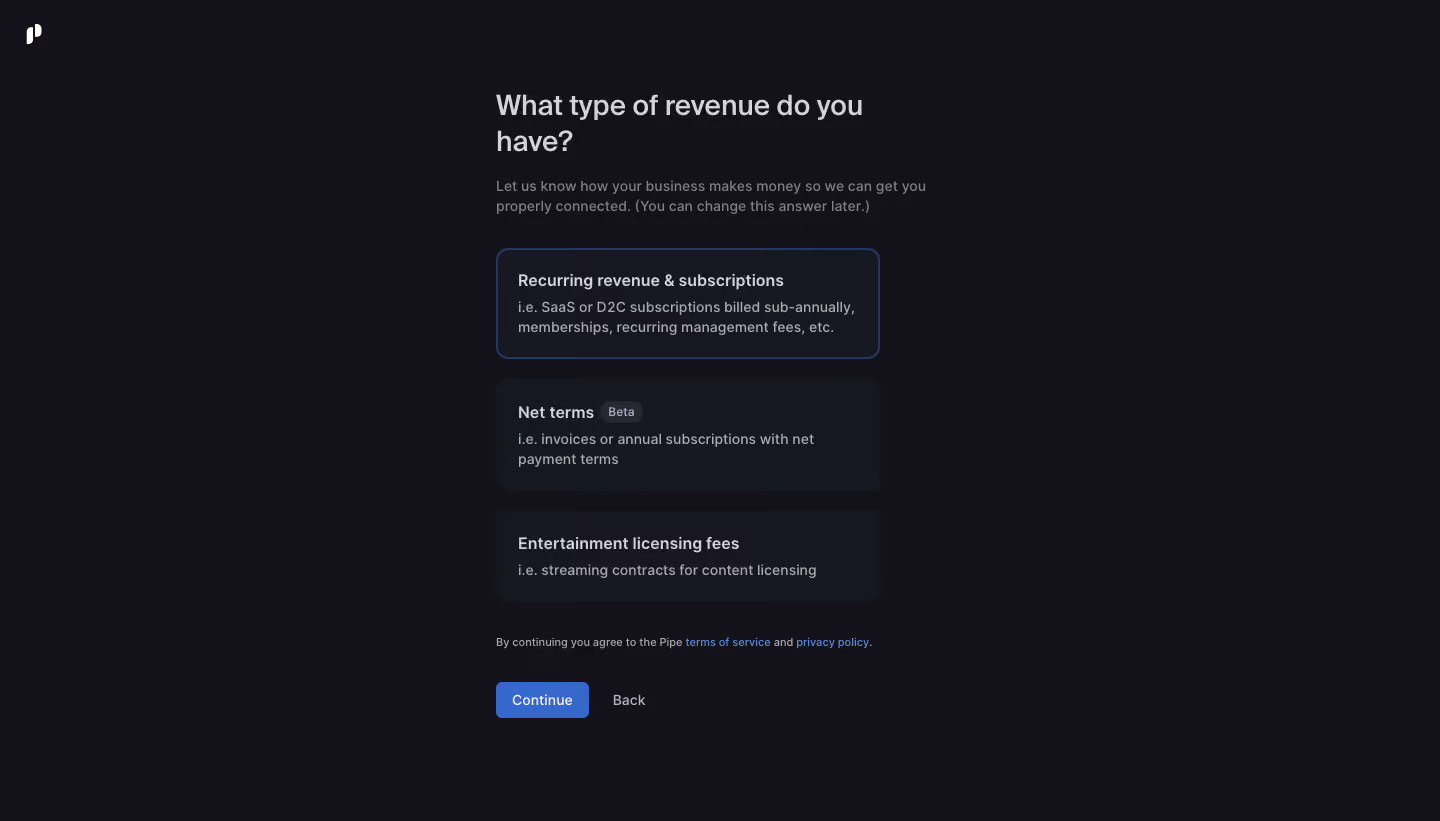Click the text "Let us know how your business makes money"
This screenshot has width=1440, height=821.
[649, 186]
